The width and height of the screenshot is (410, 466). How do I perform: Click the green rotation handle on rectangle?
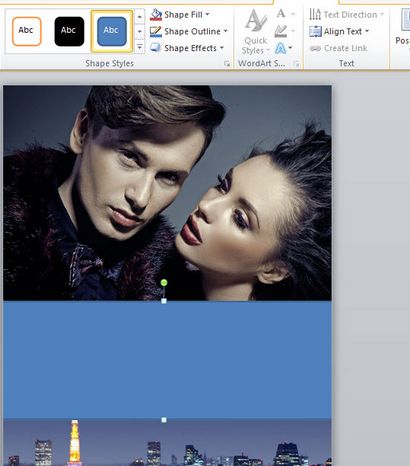click(164, 283)
